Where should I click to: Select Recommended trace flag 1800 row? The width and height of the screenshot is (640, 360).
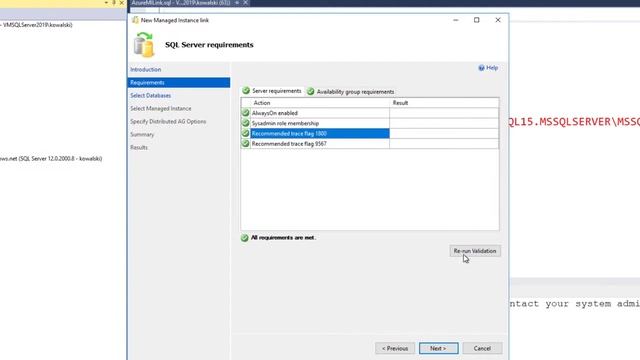pyautogui.click(x=370, y=133)
